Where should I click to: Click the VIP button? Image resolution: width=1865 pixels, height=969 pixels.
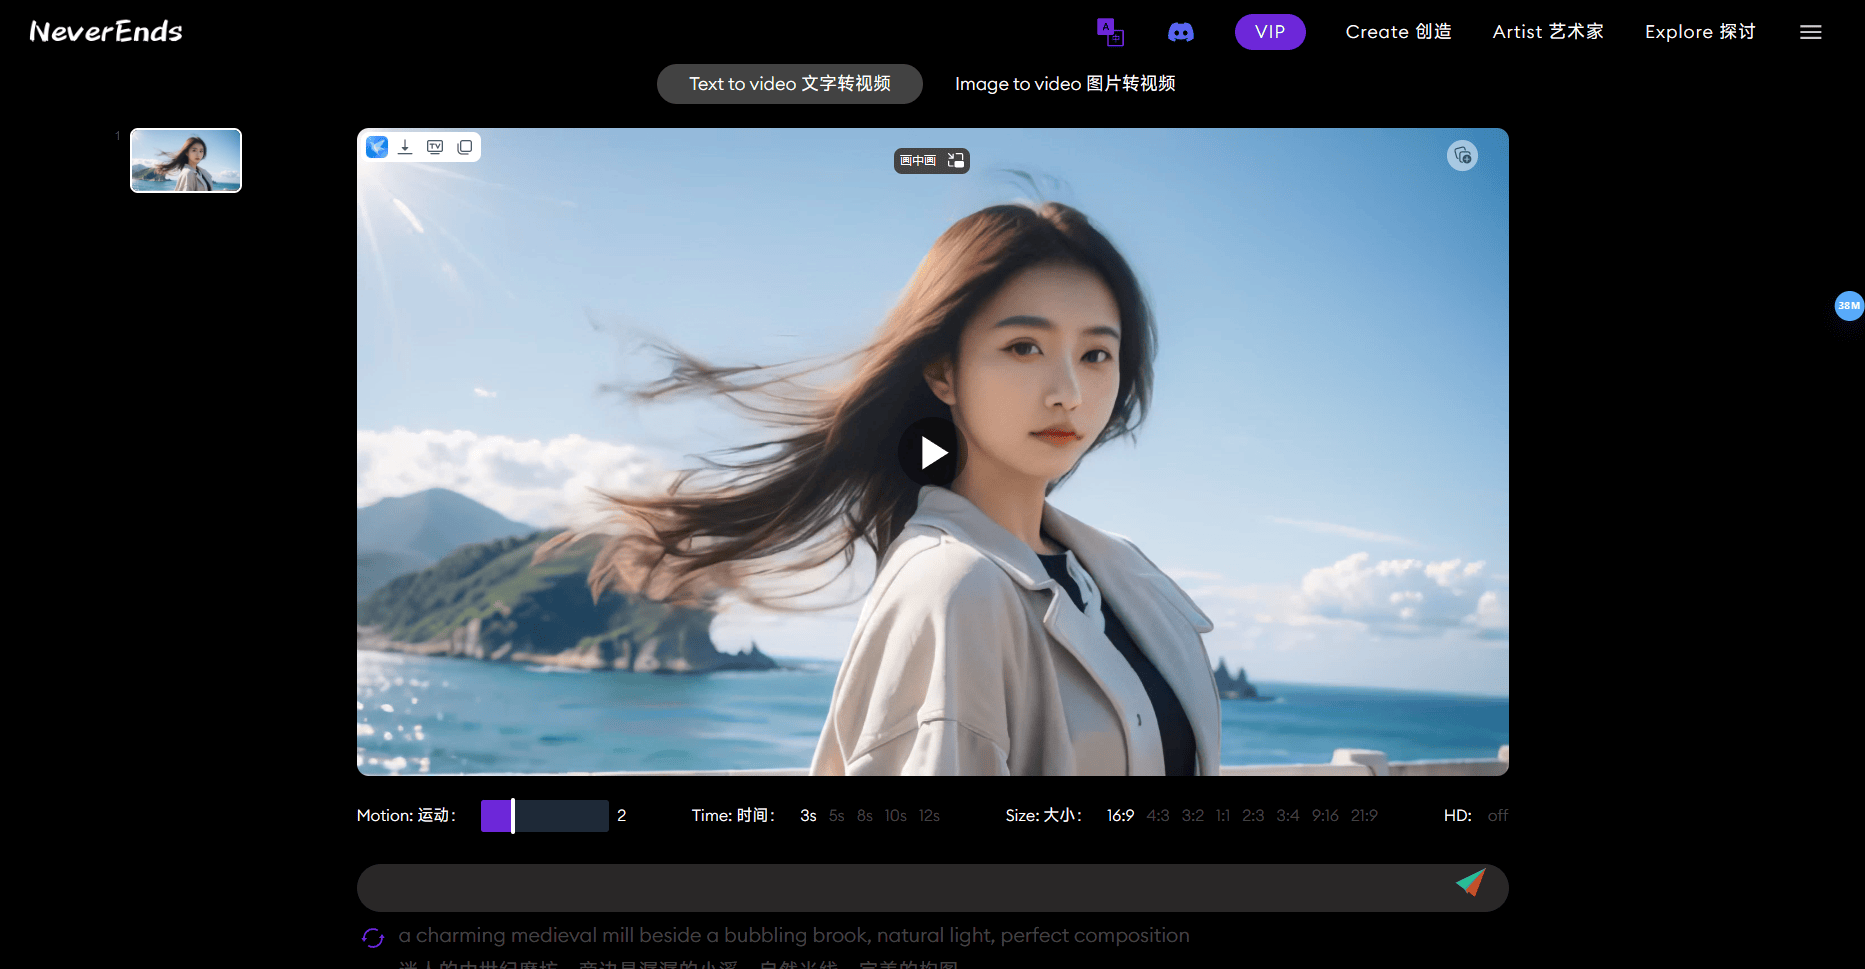pos(1269,31)
